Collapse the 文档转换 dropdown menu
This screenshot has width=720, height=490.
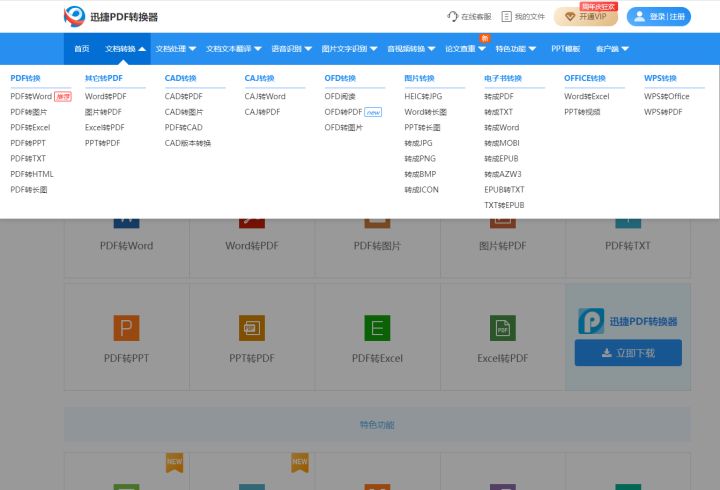point(126,48)
